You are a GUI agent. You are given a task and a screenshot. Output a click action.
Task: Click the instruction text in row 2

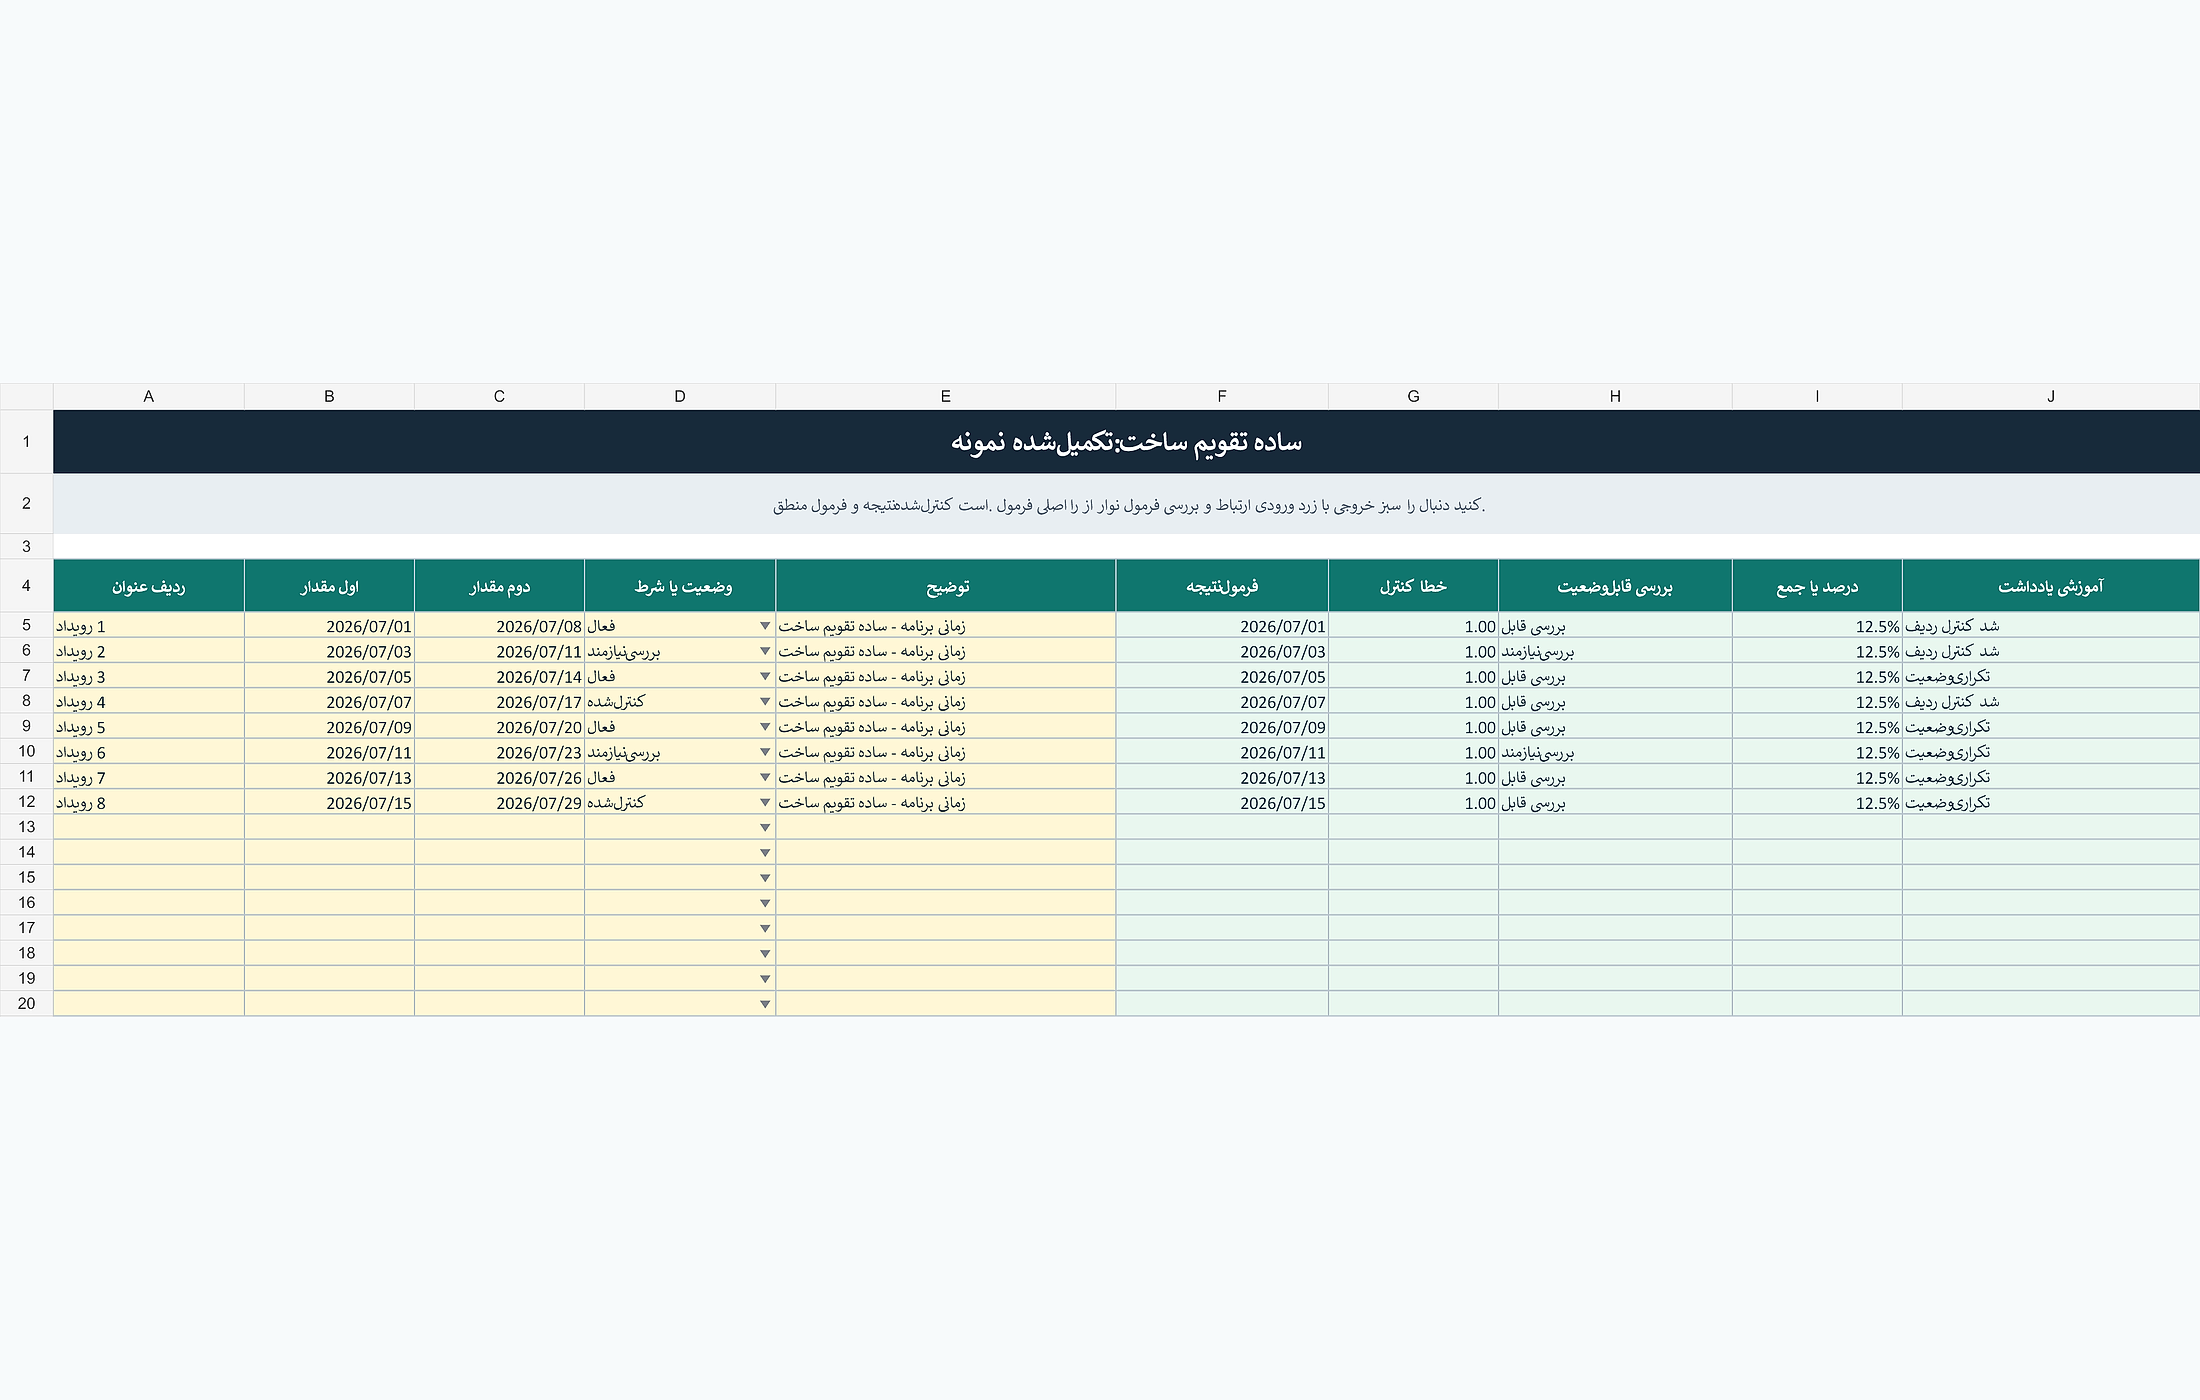(1128, 505)
